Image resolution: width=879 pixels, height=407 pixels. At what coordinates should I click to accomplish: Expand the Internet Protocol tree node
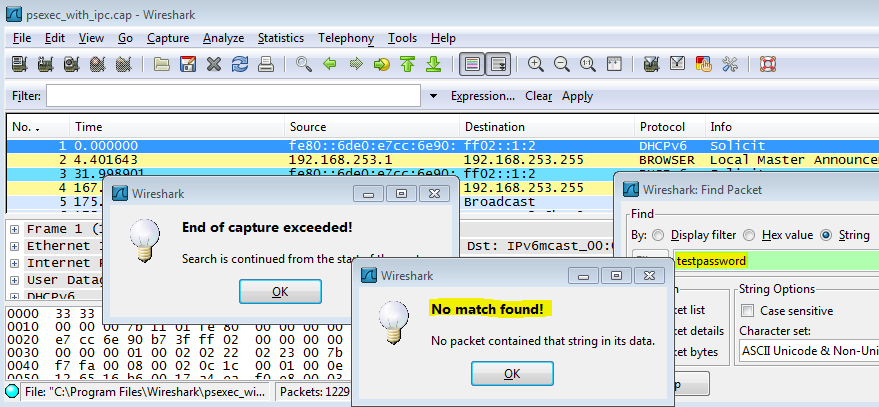[14, 262]
